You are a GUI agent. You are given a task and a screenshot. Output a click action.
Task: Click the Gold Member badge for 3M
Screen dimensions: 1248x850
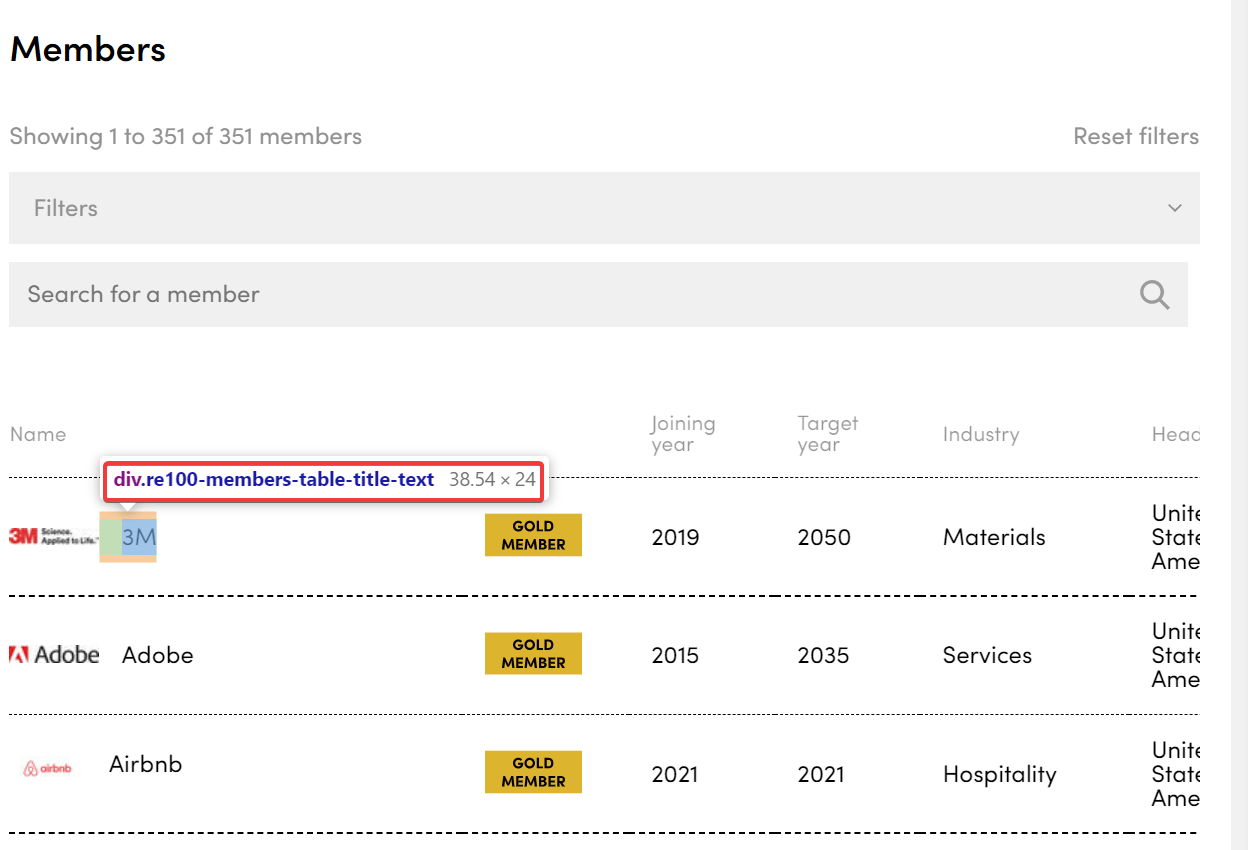tap(533, 535)
